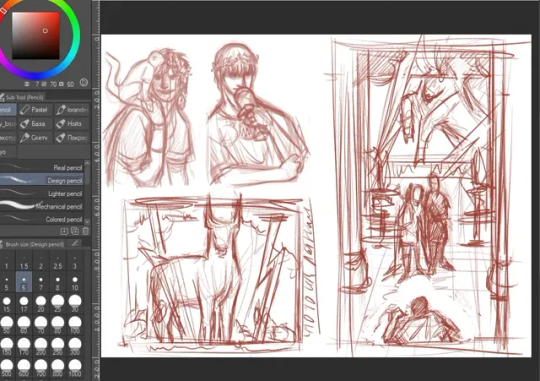Image resolution: width=540 pixels, height=381 pixels.
Task: Click the duplicate sub tool icon
Action: click(75, 231)
